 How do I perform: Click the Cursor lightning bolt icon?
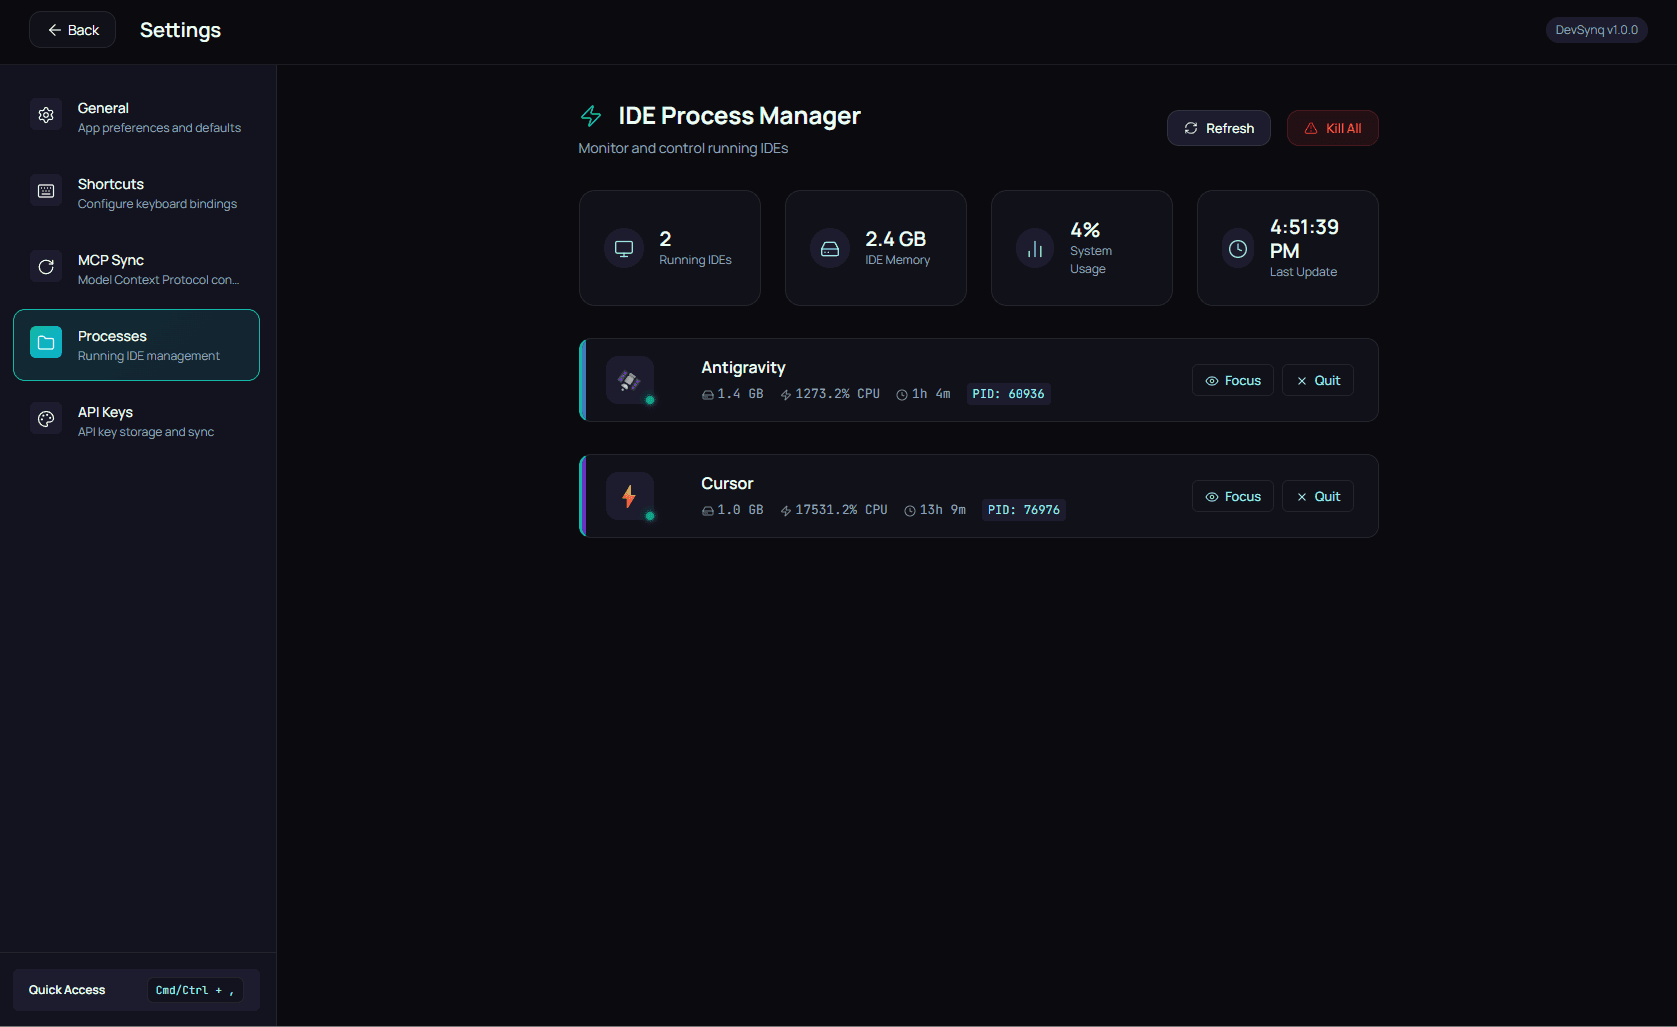pos(630,496)
